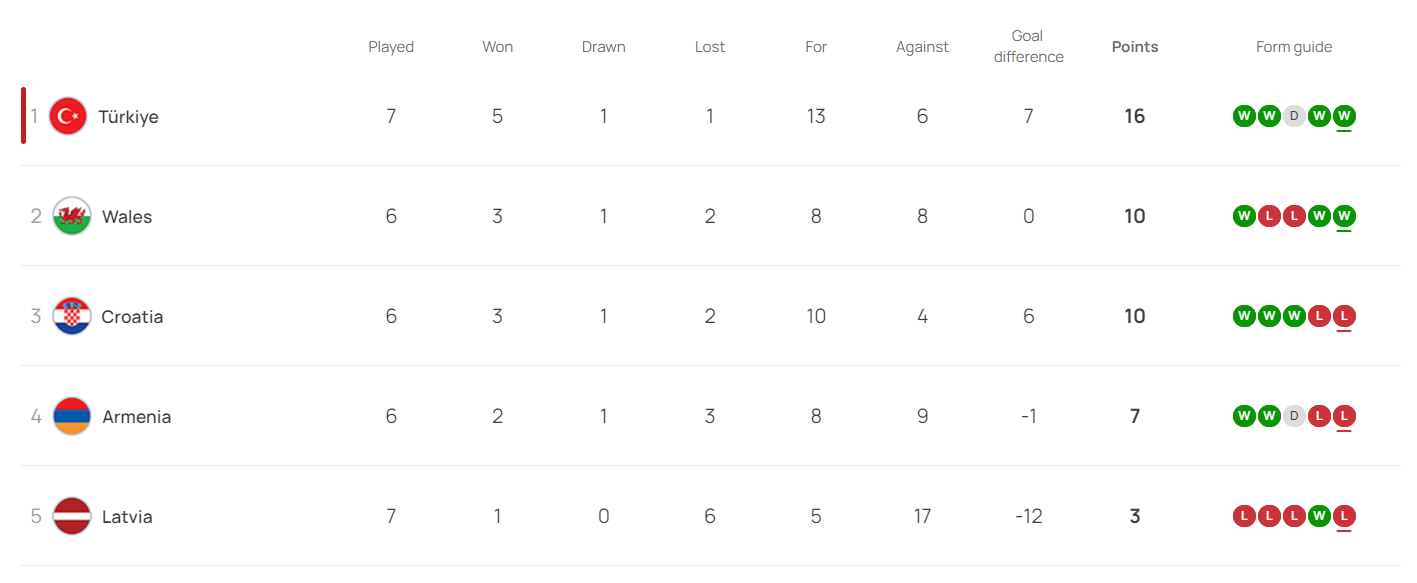1417x583 pixels.
Task: Click the Form guide column header
Action: pos(1294,47)
